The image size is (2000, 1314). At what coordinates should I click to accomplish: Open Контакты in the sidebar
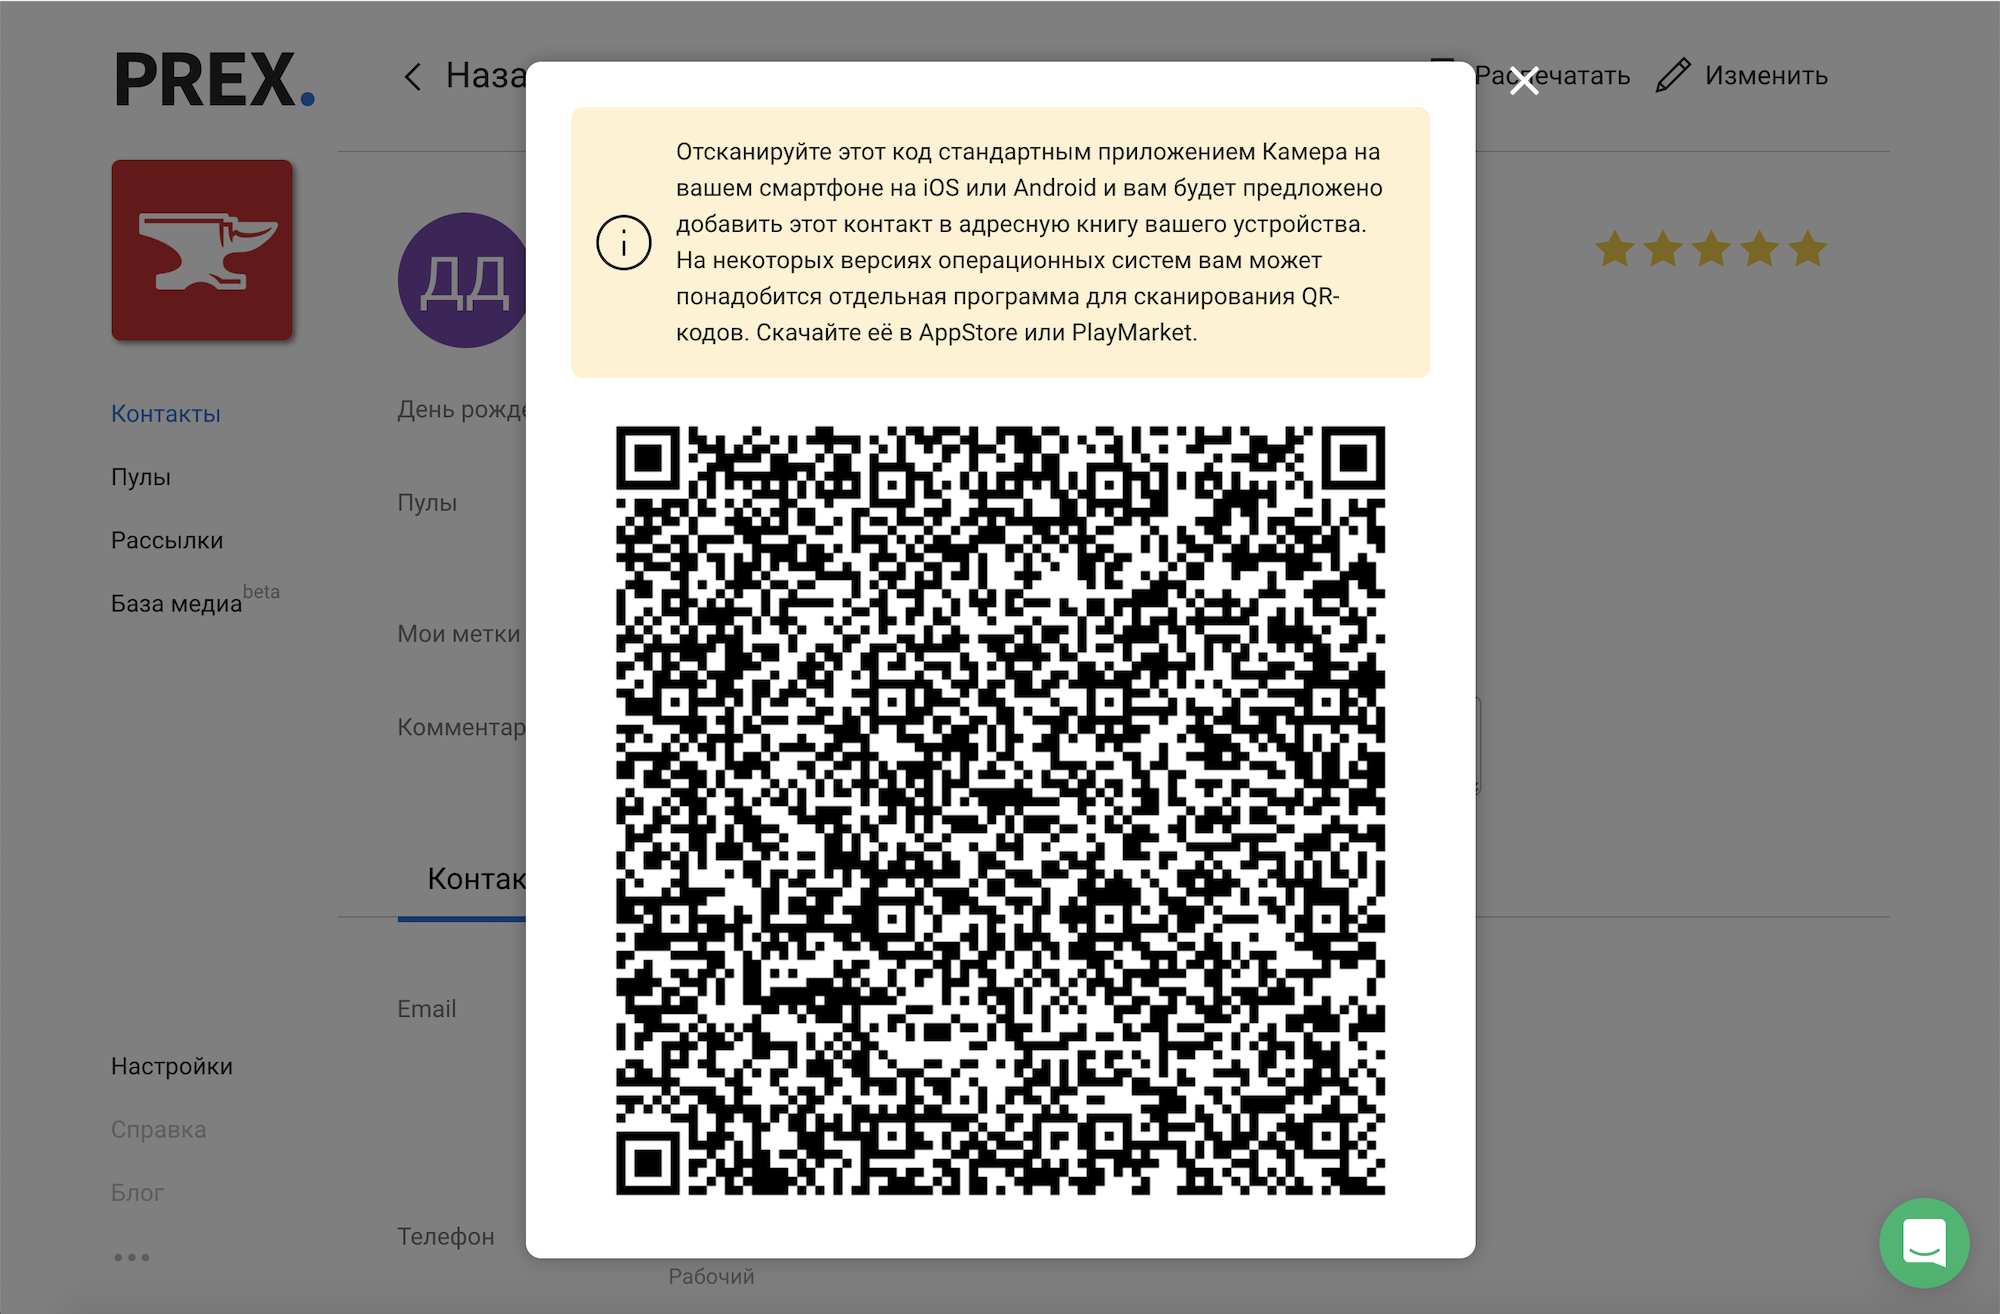(x=166, y=414)
